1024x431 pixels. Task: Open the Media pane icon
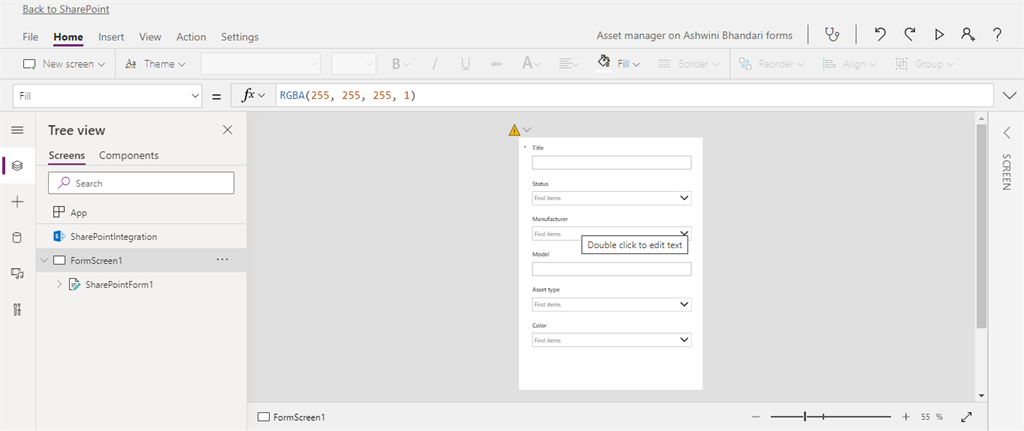pyautogui.click(x=18, y=274)
